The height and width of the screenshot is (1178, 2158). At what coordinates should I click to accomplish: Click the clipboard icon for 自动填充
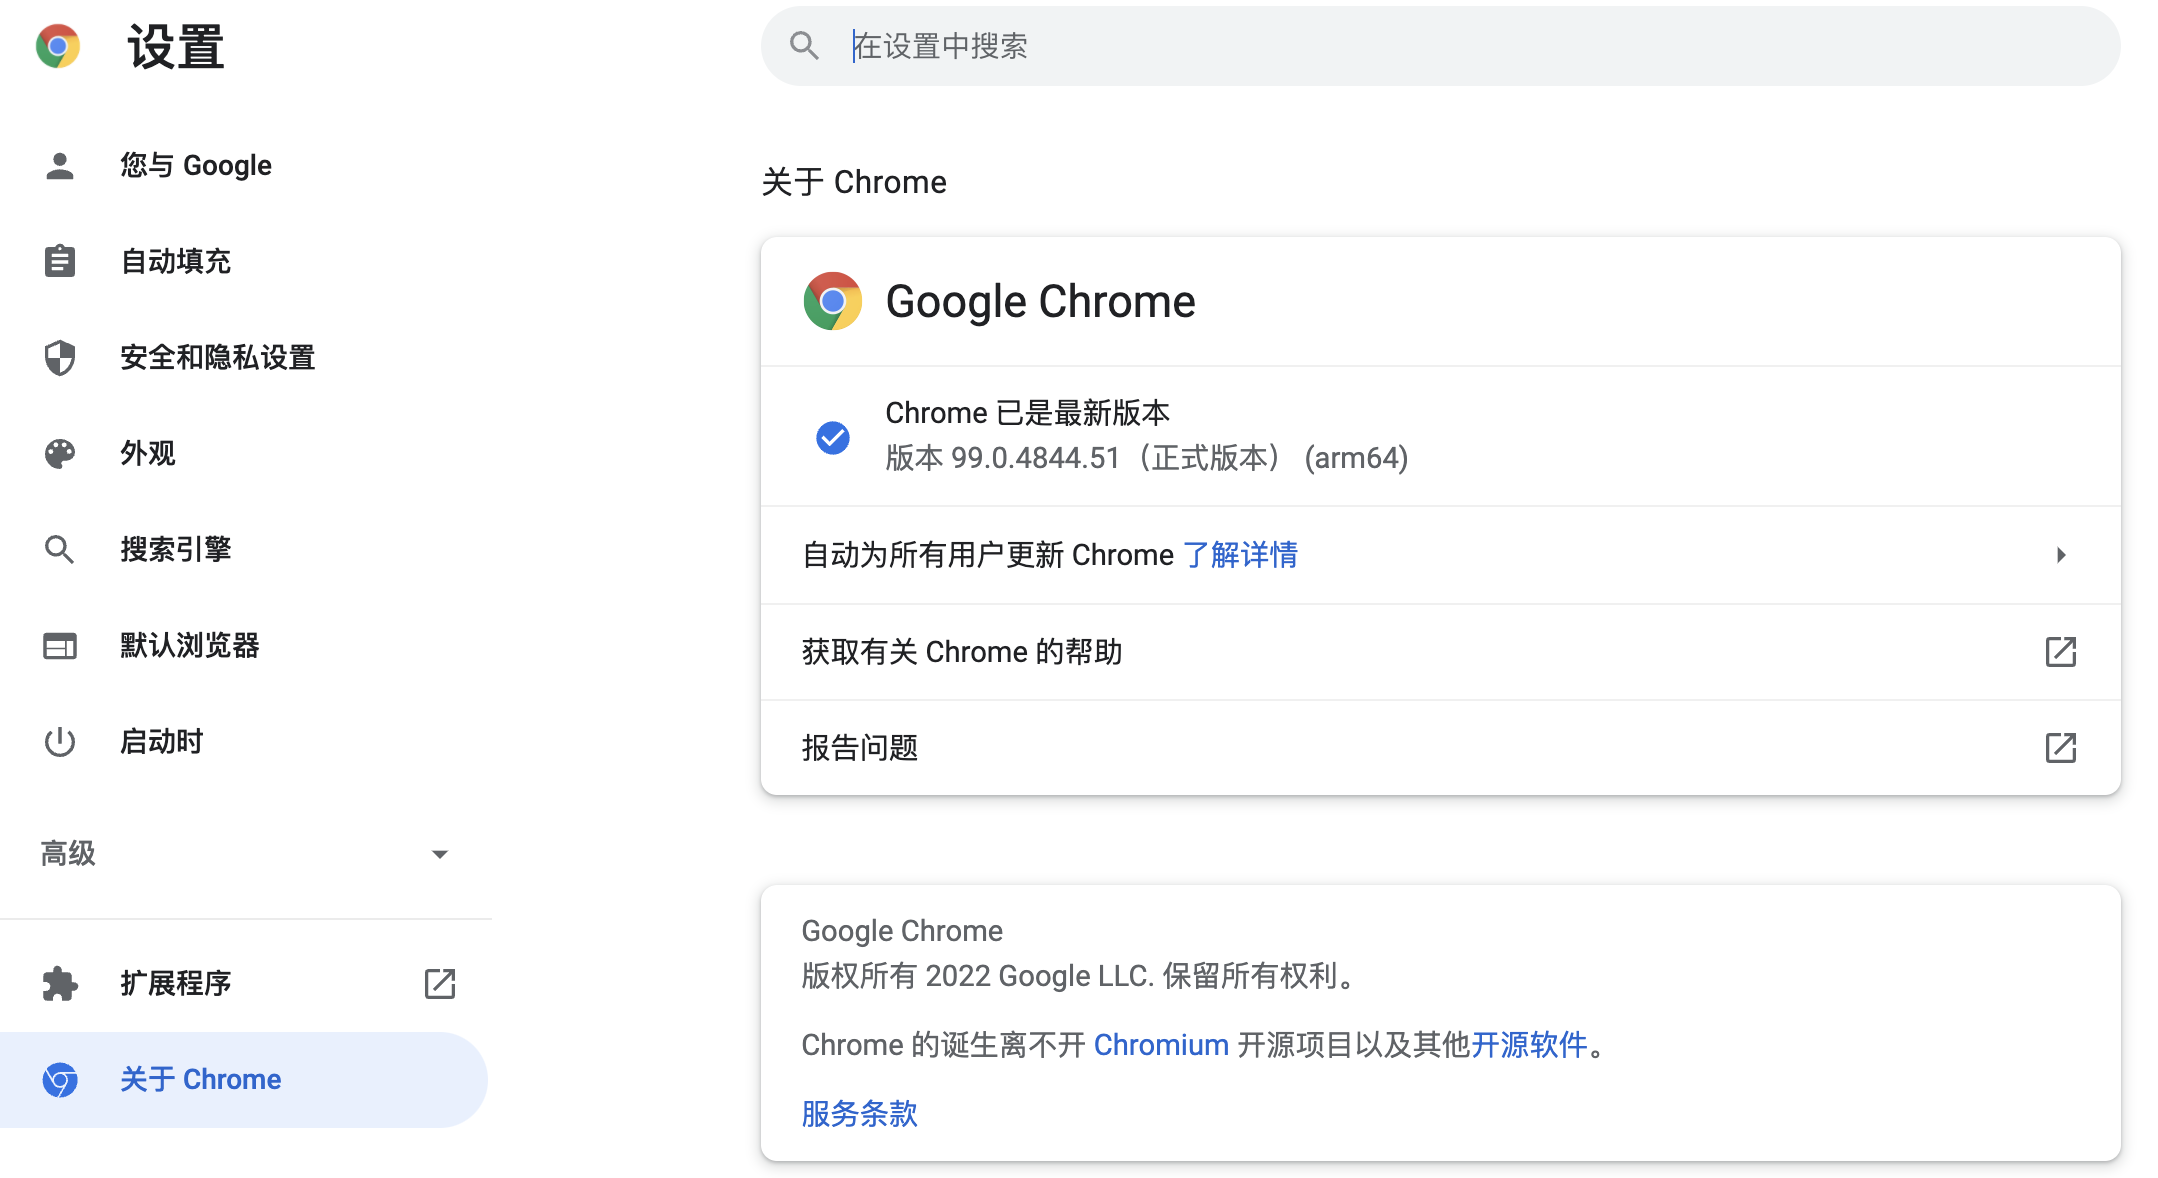[x=60, y=261]
